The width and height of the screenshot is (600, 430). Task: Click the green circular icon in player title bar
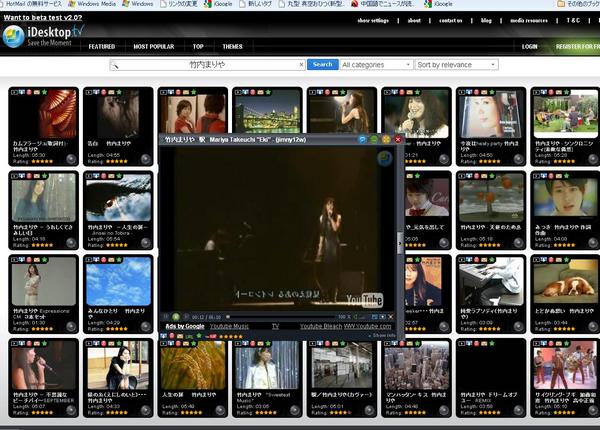point(374,140)
